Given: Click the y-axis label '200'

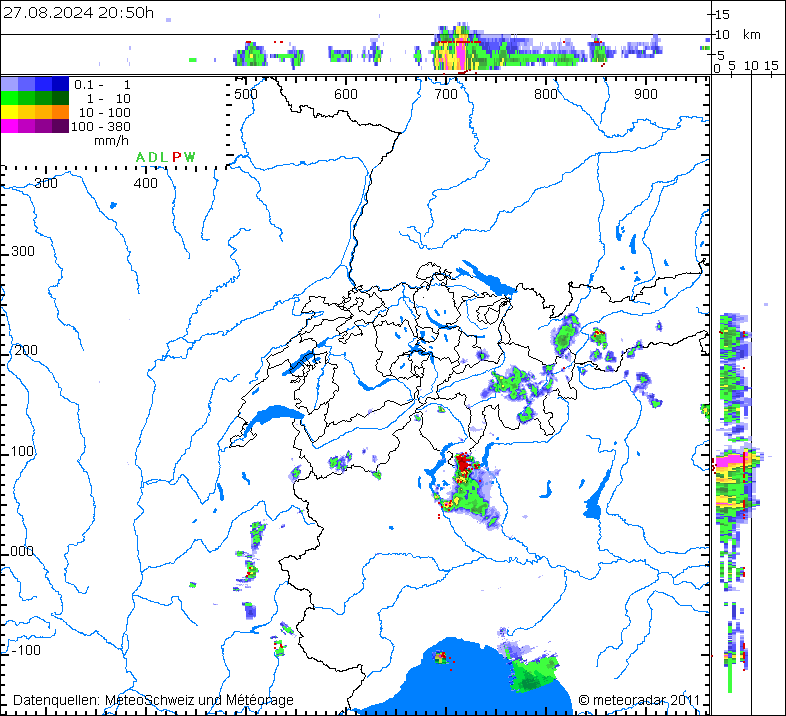Looking at the screenshot, I should (26, 350).
